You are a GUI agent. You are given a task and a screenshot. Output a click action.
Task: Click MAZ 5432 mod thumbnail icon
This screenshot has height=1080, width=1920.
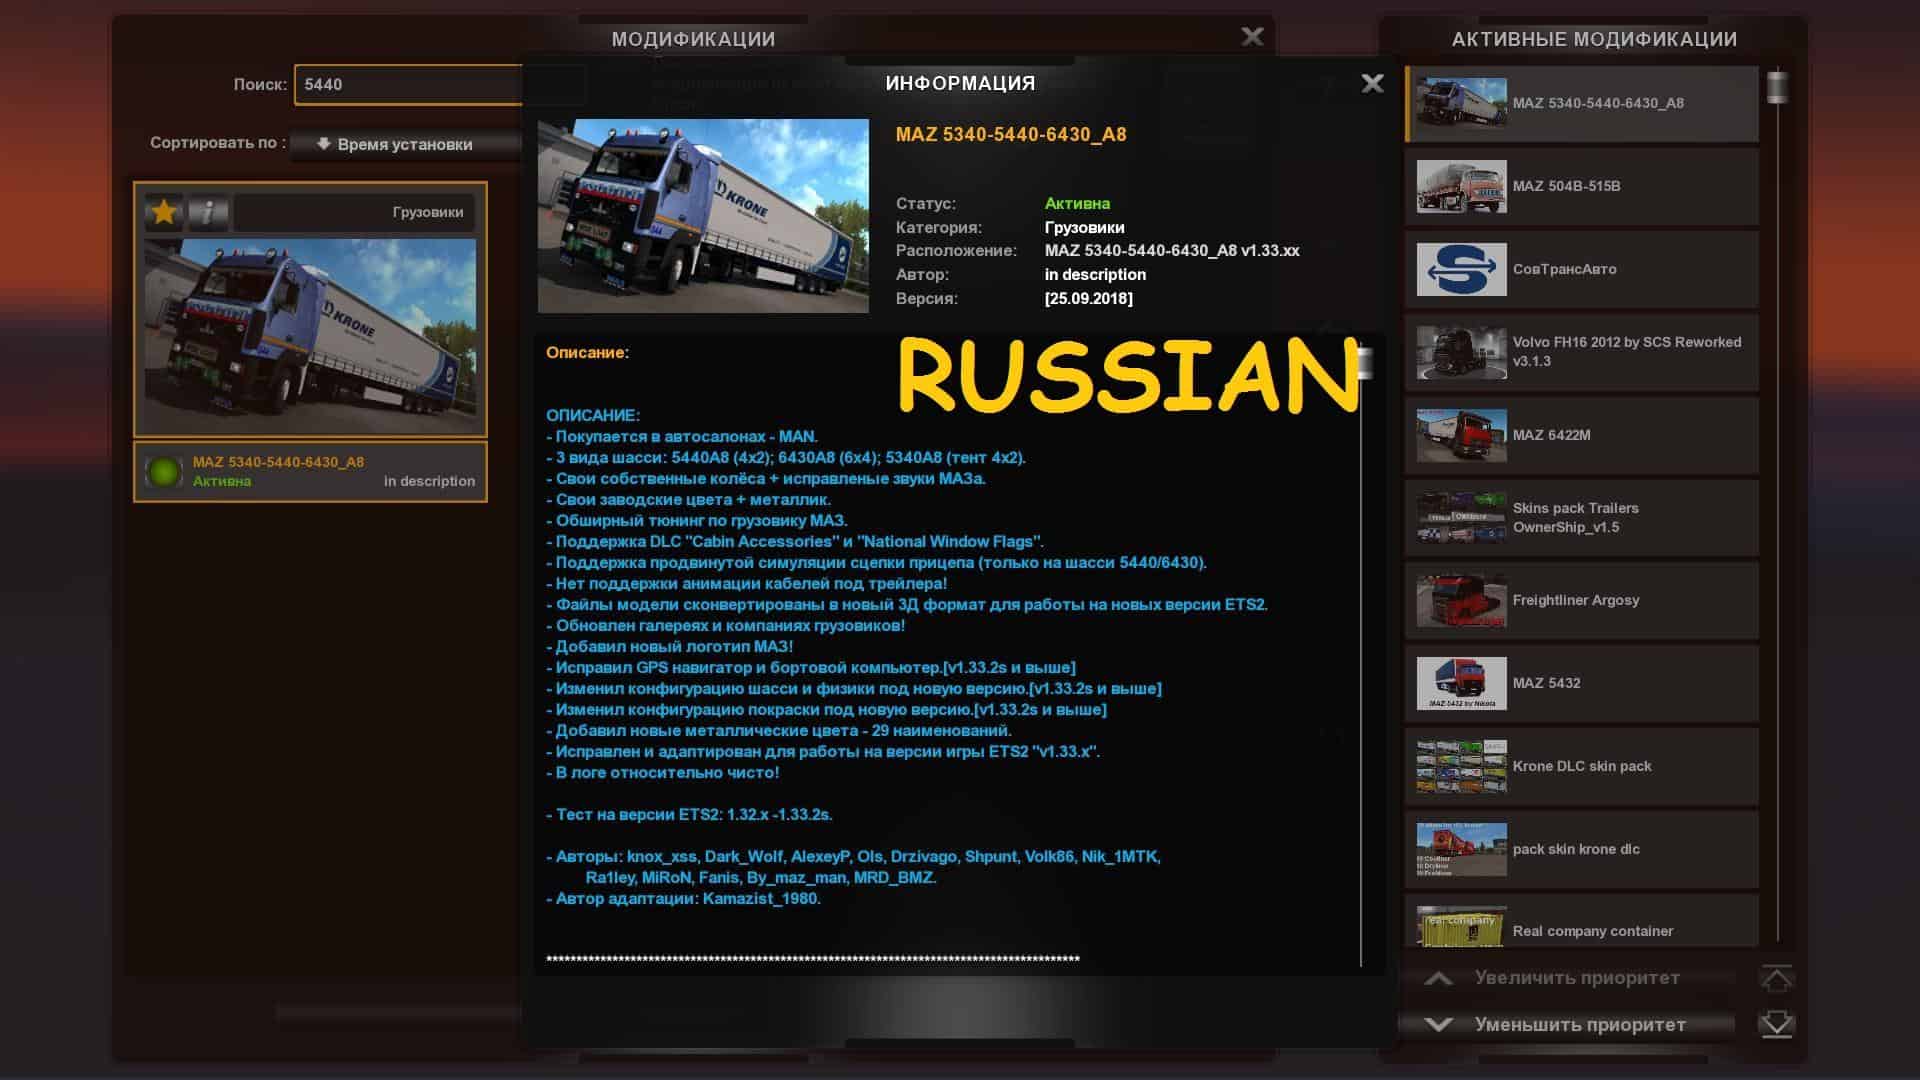pyautogui.click(x=1461, y=683)
